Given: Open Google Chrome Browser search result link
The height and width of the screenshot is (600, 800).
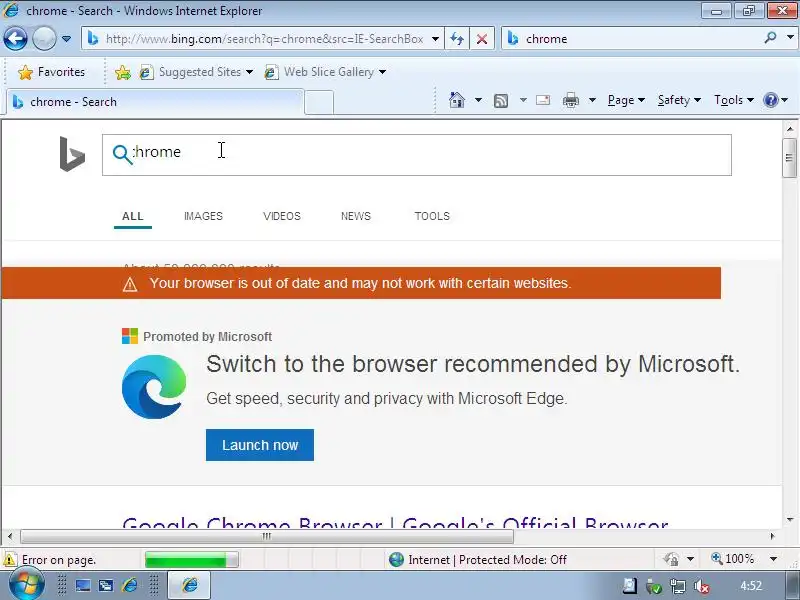Looking at the screenshot, I should [395, 523].
